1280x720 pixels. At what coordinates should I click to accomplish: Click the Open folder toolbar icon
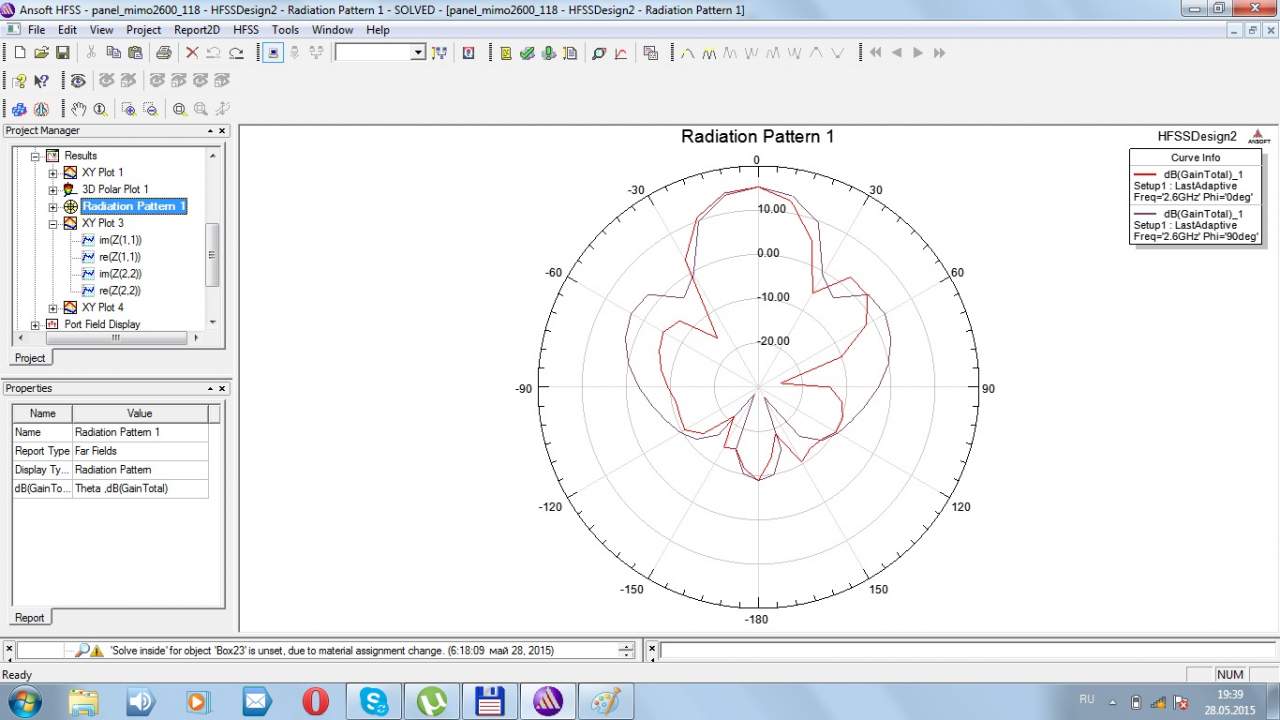(41, 53)
